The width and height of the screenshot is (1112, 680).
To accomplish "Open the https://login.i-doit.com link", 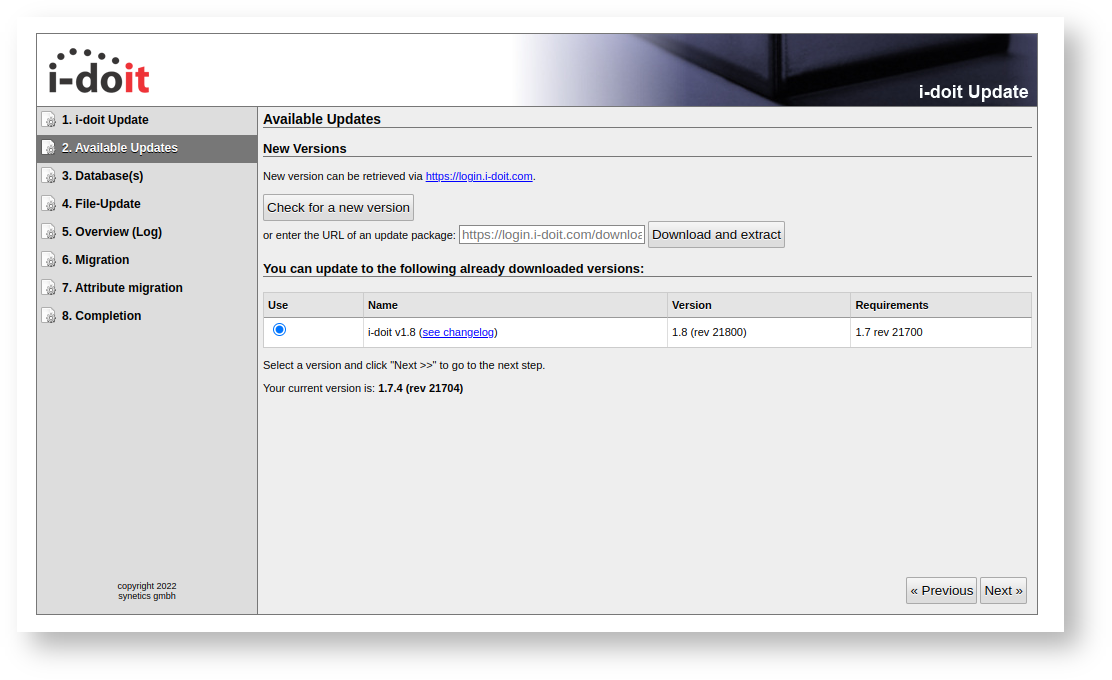I will pyautogui.click(x=479, y=176).
